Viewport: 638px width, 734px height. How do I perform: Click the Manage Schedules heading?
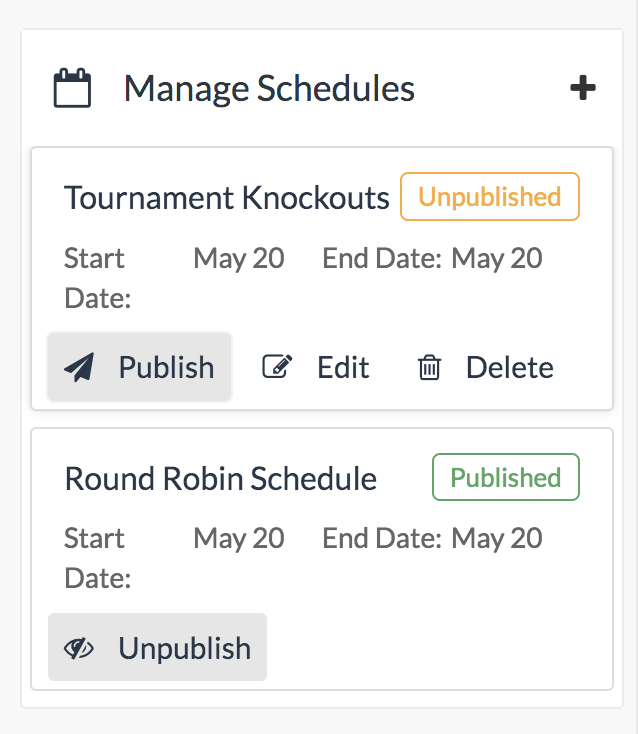pyautogui.click(x=269, y=88)
